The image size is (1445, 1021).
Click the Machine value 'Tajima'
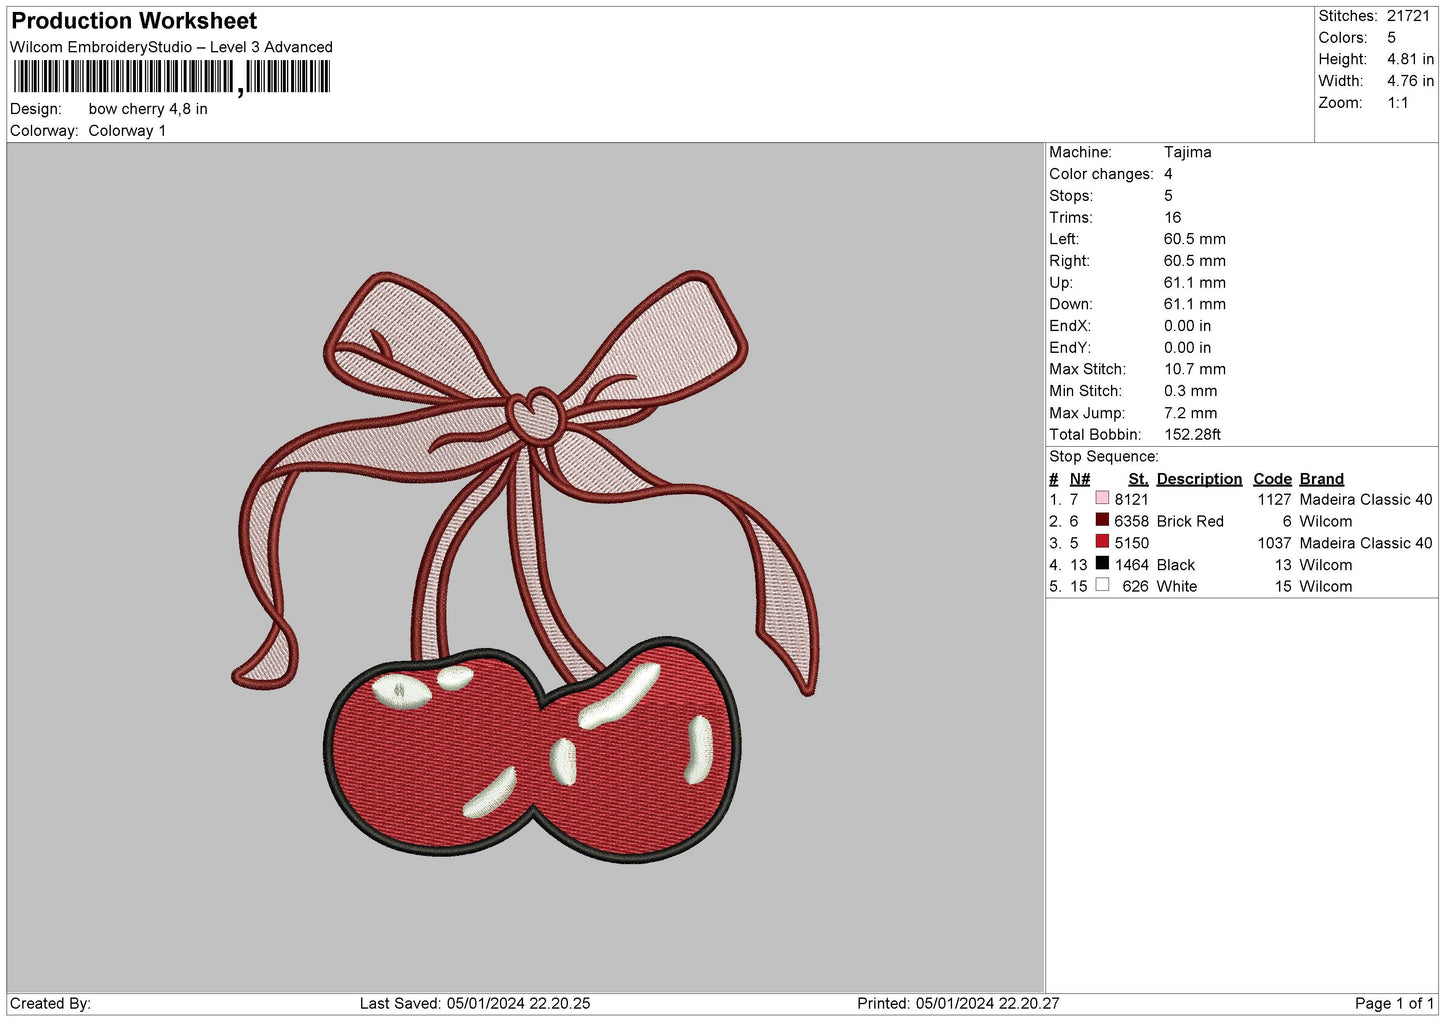coord(1187,152)
